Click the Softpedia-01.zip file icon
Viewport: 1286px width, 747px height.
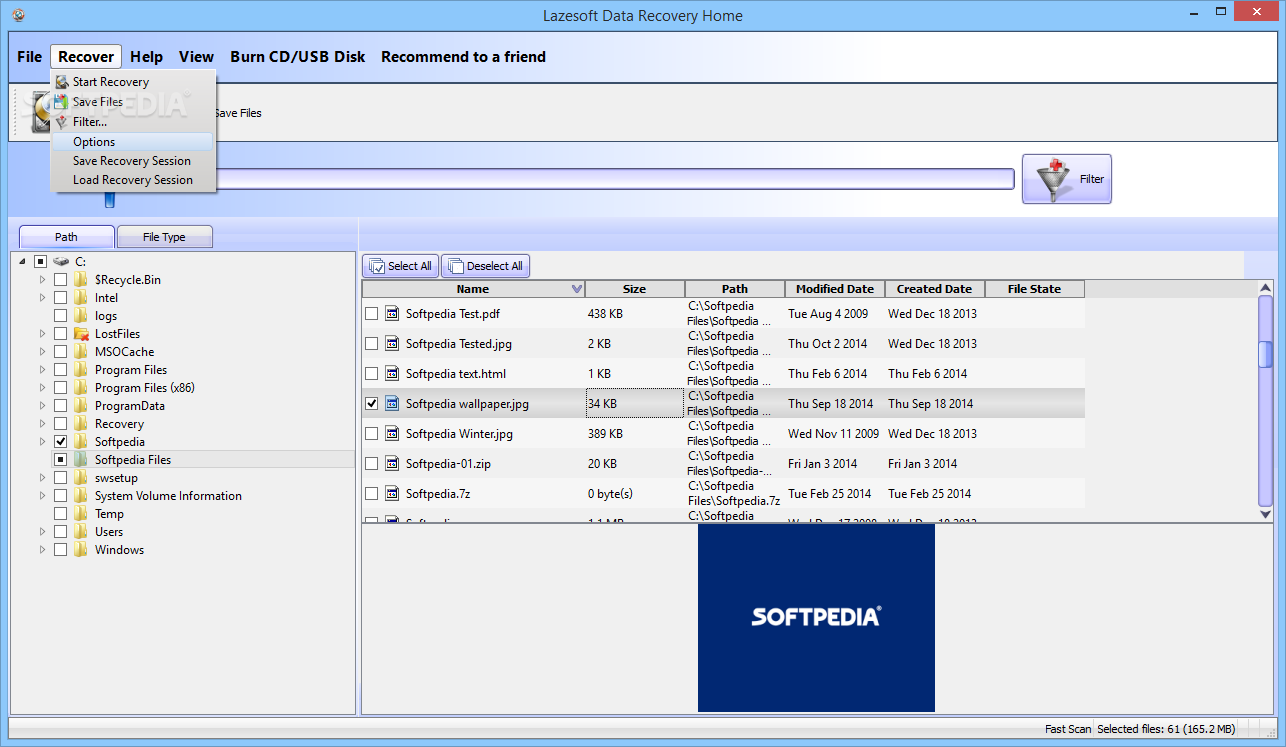coord(392,464)
